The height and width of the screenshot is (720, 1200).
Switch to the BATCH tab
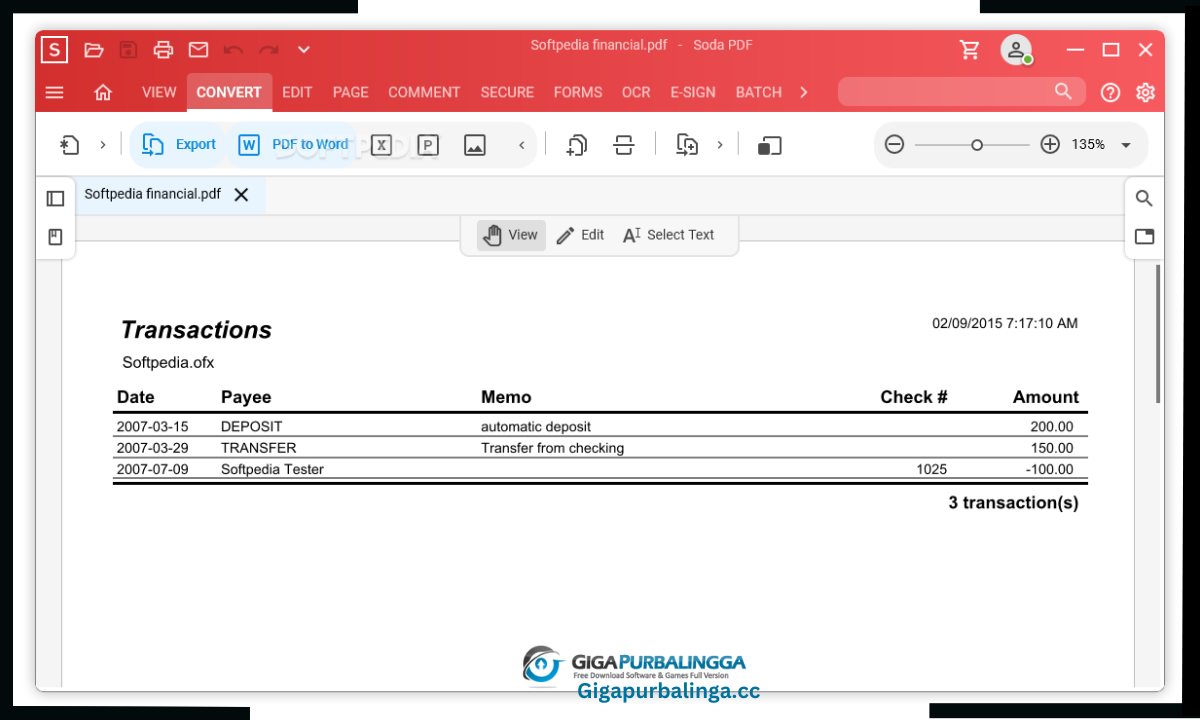(x=759, y=92)
